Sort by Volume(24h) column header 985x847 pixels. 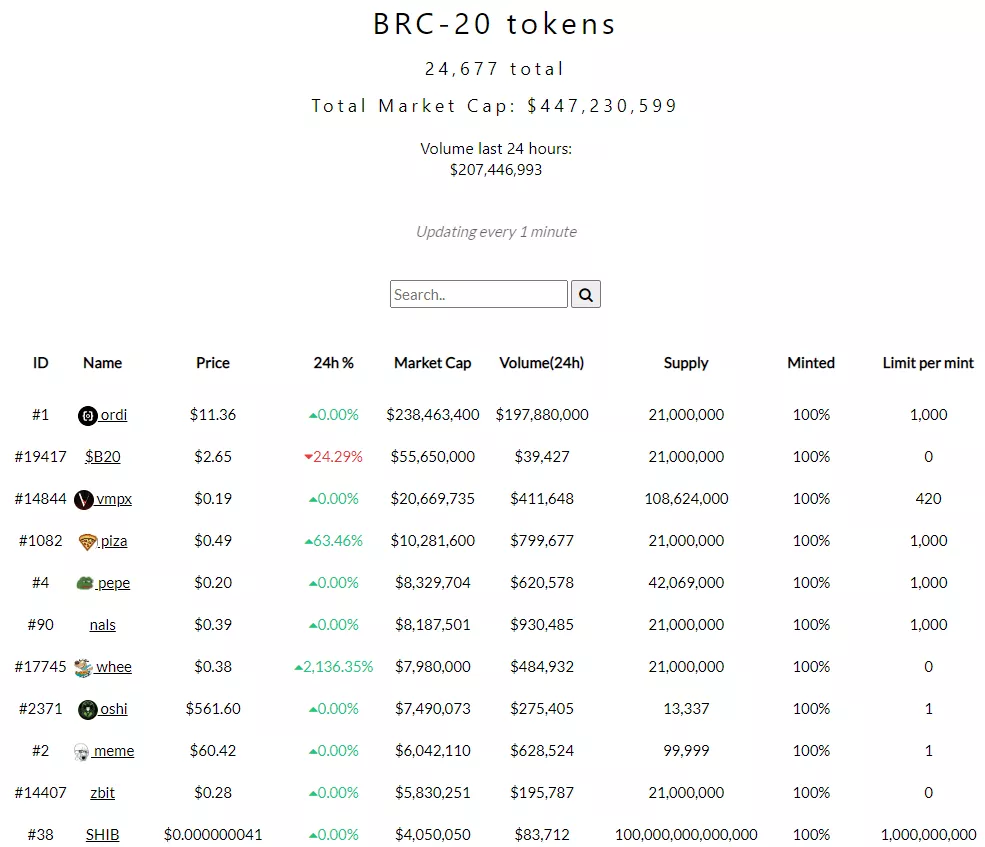point(541,363)
